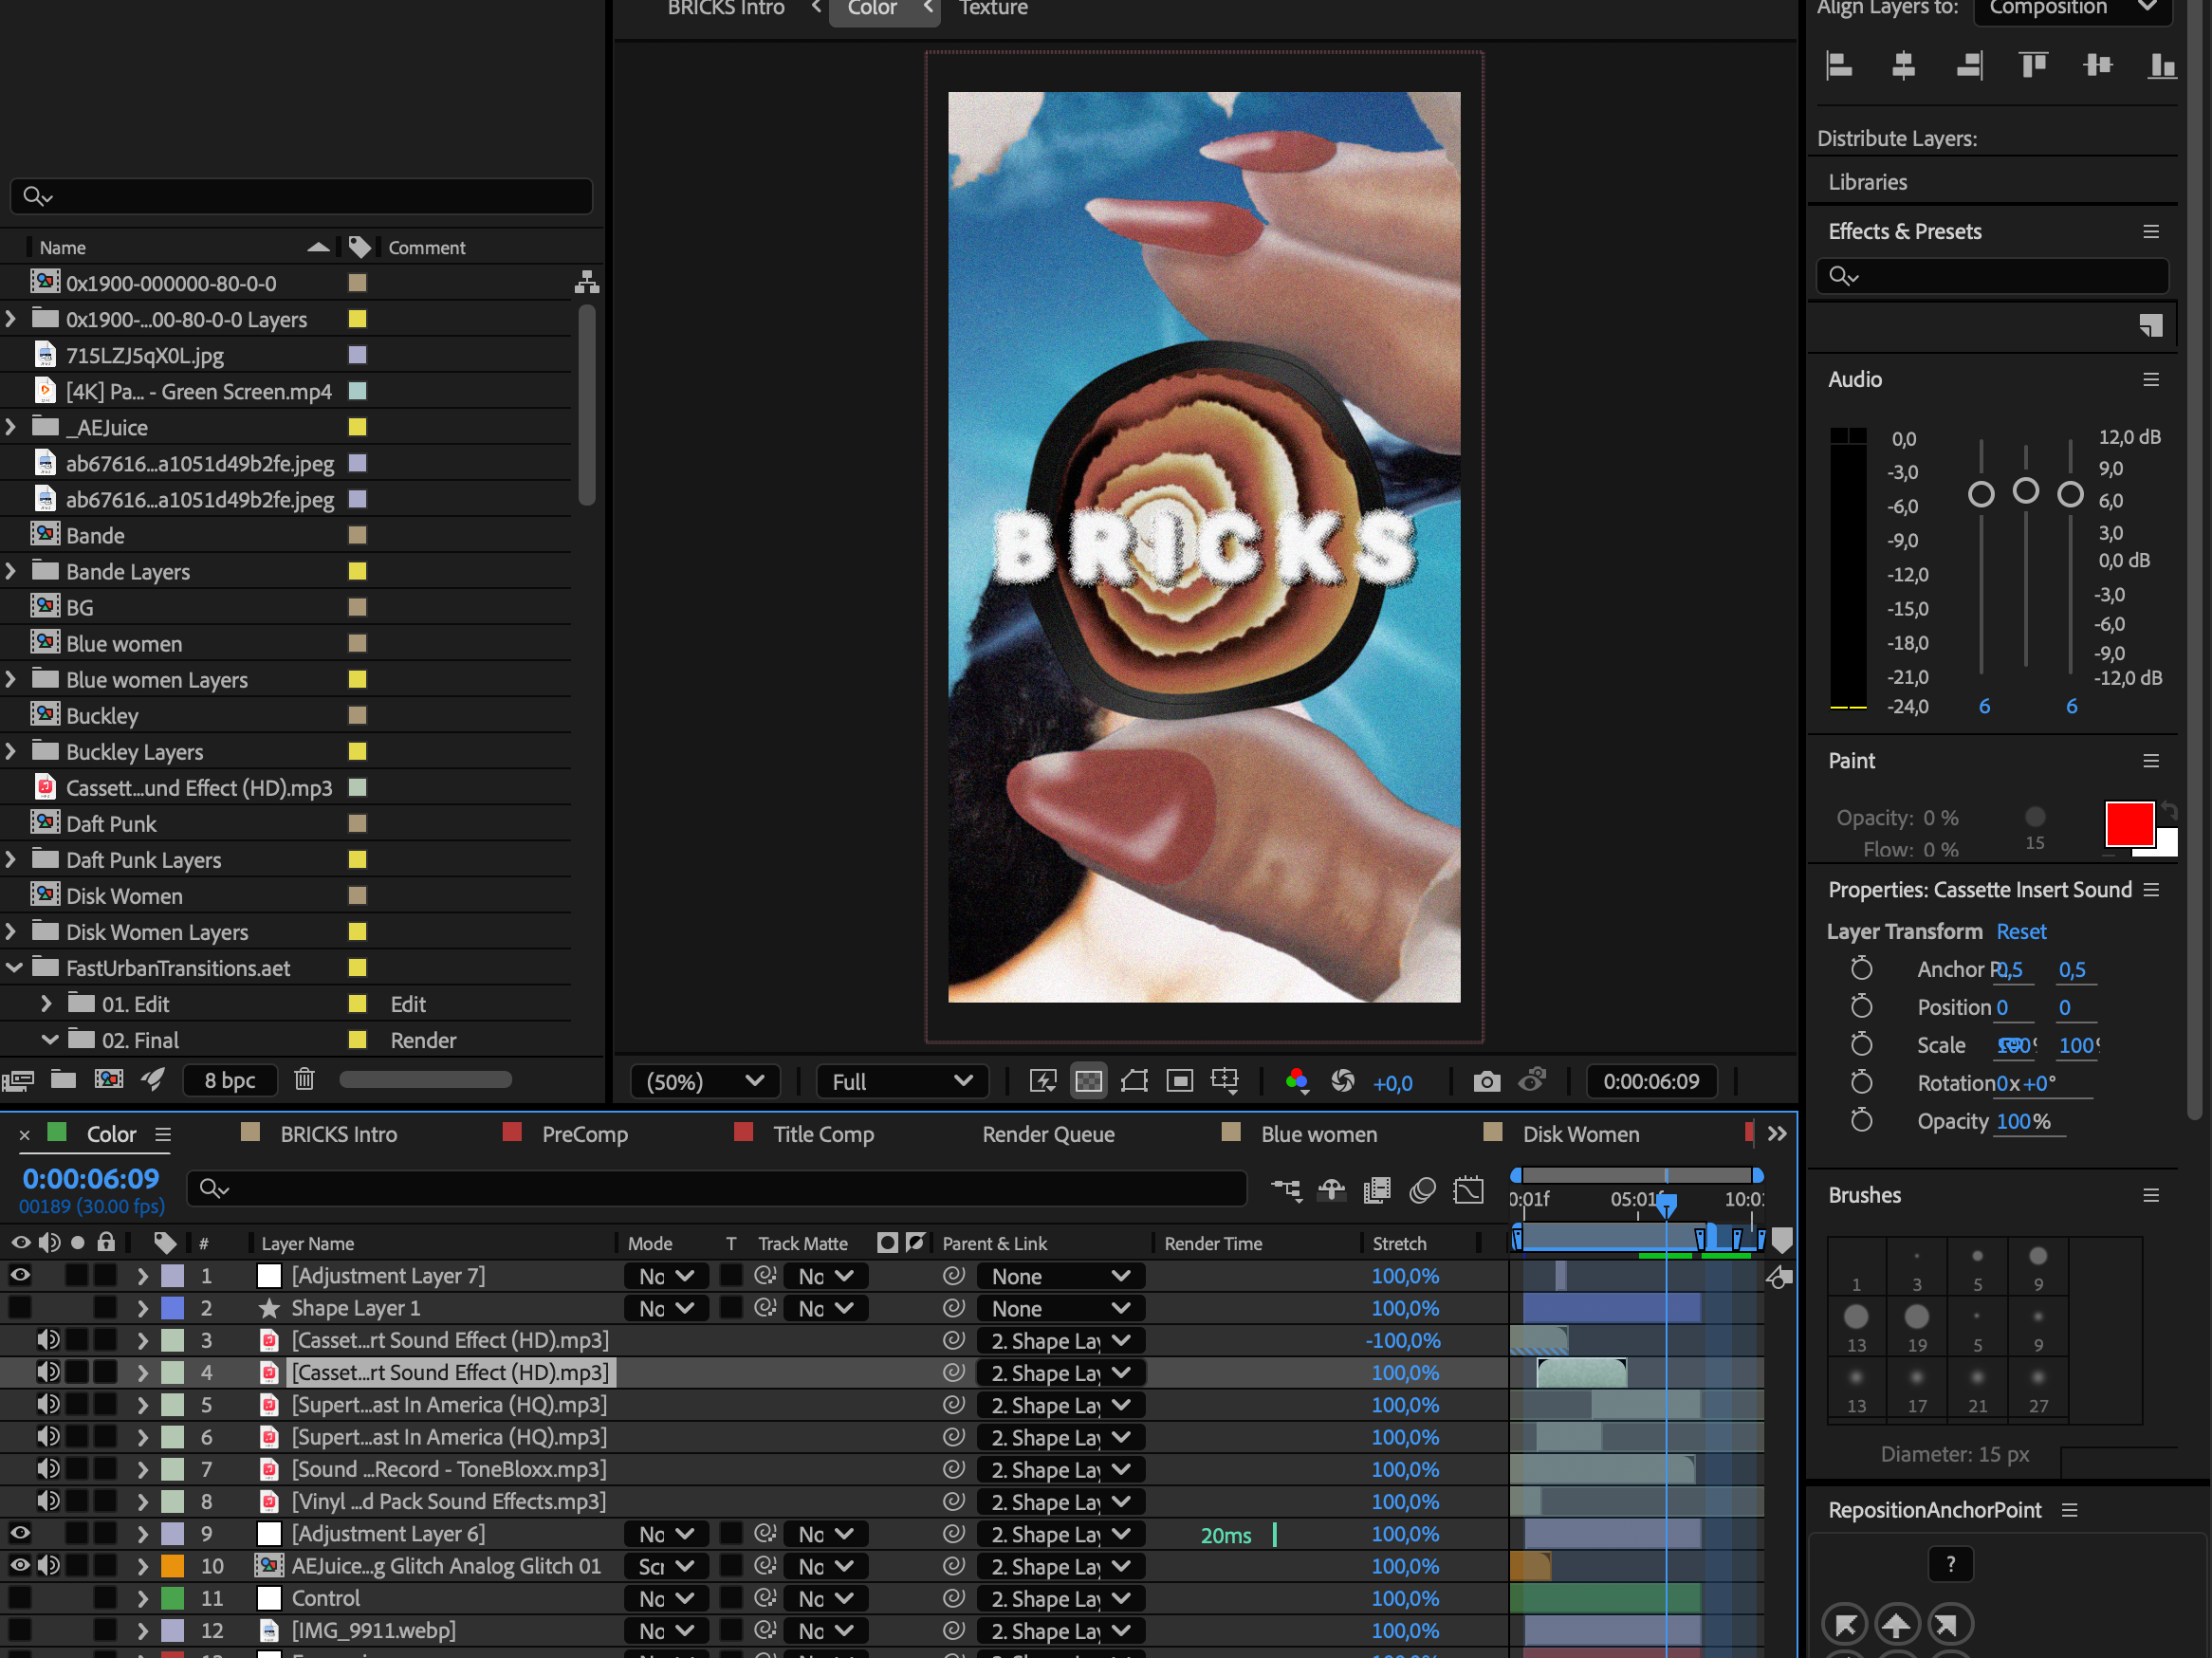Viewport: 2212px width, 1658px height.
Task: Toggle visibility of Adjustment Layer 6
Action: 20,1533
